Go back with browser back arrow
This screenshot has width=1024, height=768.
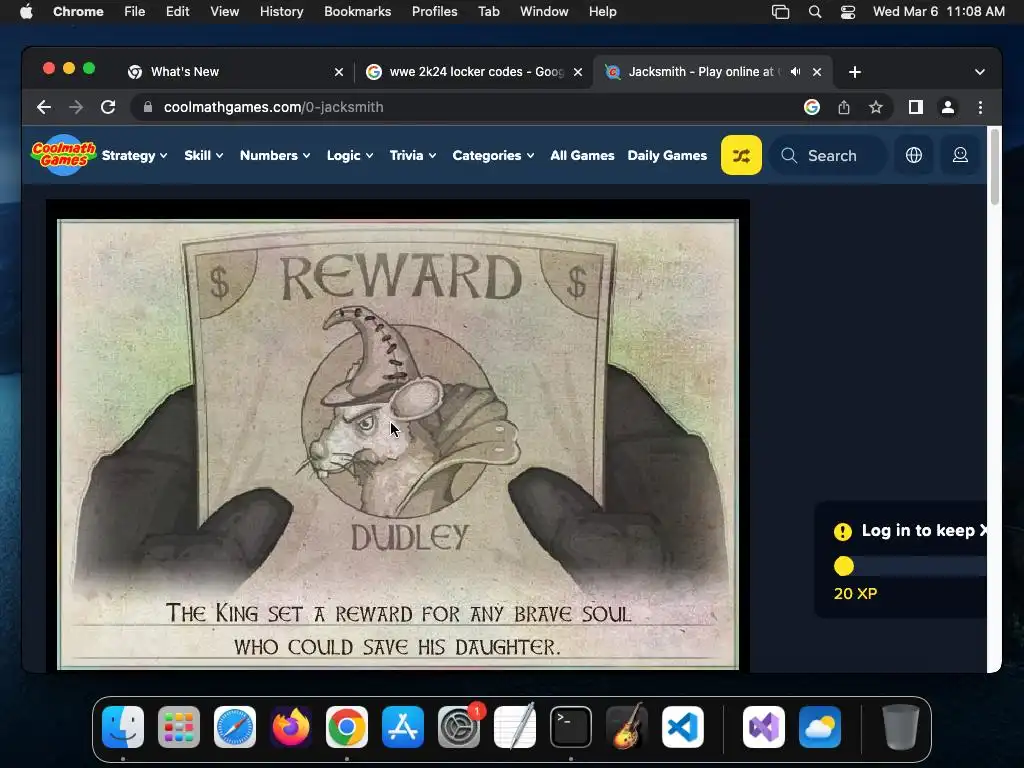(44, 107)
